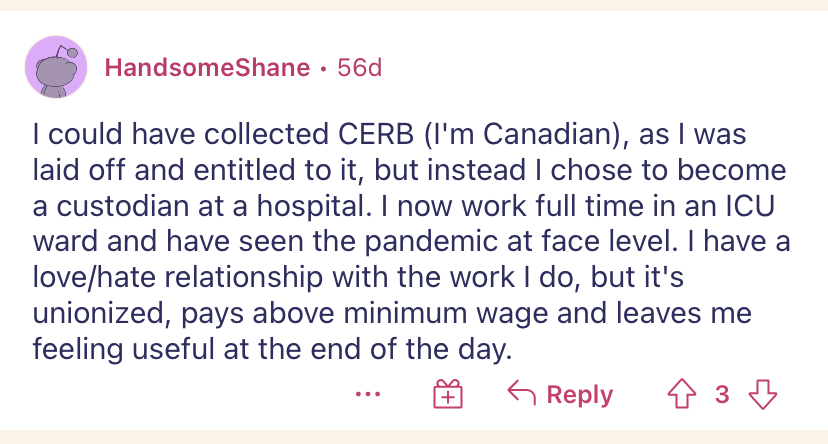Click the 56d comment timestamp
The image size is (828, 444).
click(x=360, y=68)
